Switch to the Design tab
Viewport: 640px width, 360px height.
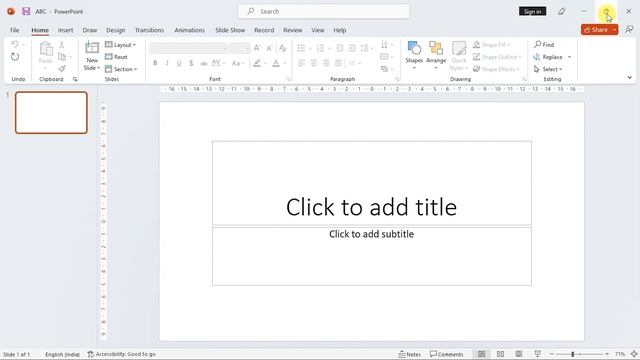pyautogui.click(x=116, y=30)
